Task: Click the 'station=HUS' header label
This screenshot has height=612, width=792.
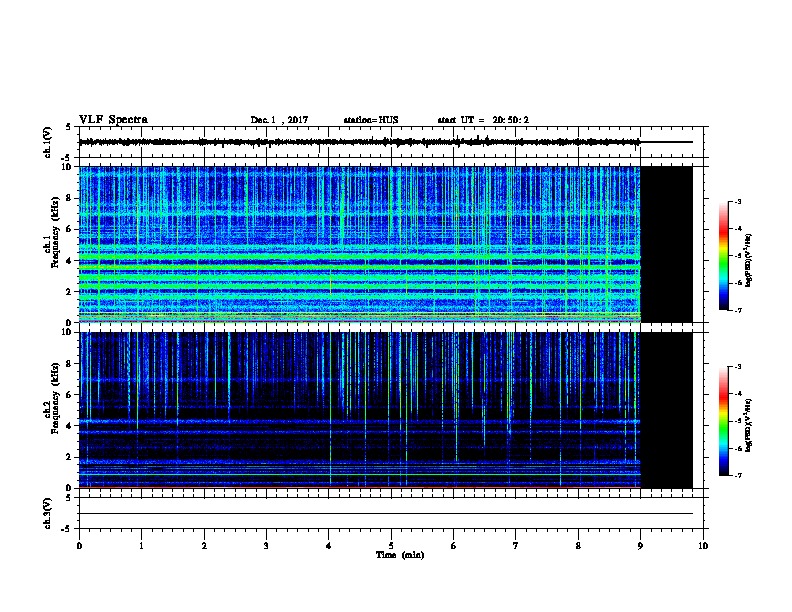Action: point(371,120)
